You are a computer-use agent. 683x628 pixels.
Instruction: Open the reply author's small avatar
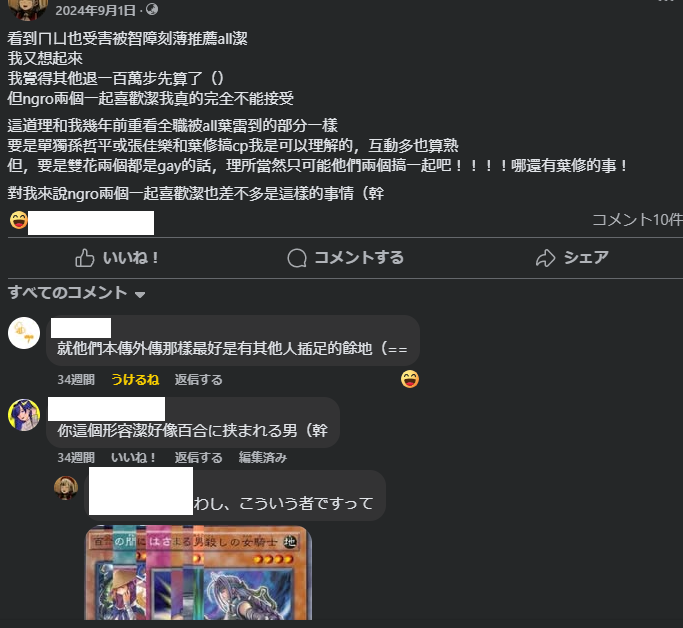point(66,488)
